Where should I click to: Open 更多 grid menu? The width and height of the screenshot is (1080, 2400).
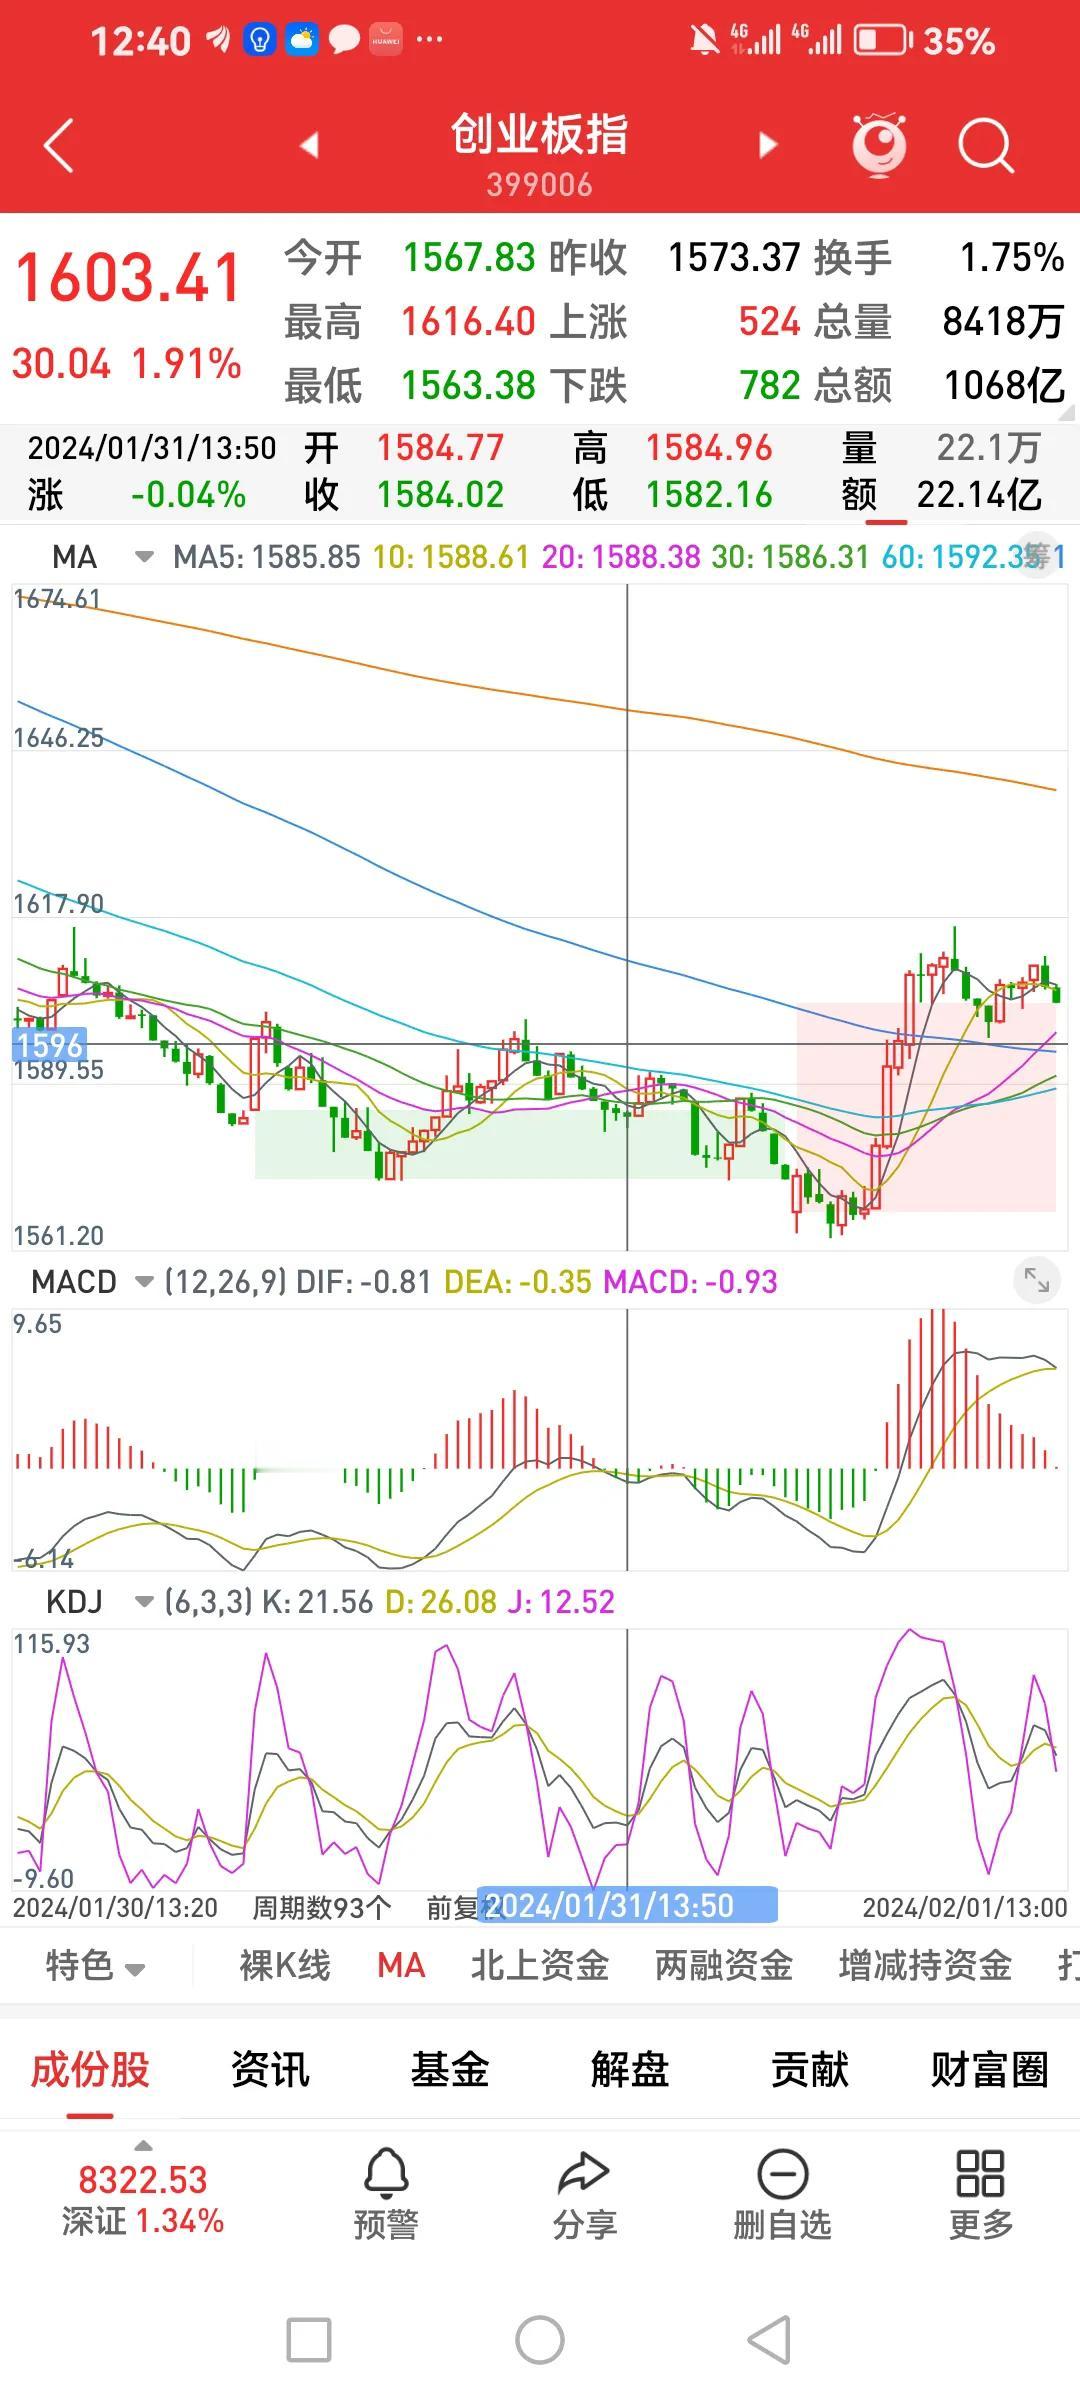[980, 2194]
